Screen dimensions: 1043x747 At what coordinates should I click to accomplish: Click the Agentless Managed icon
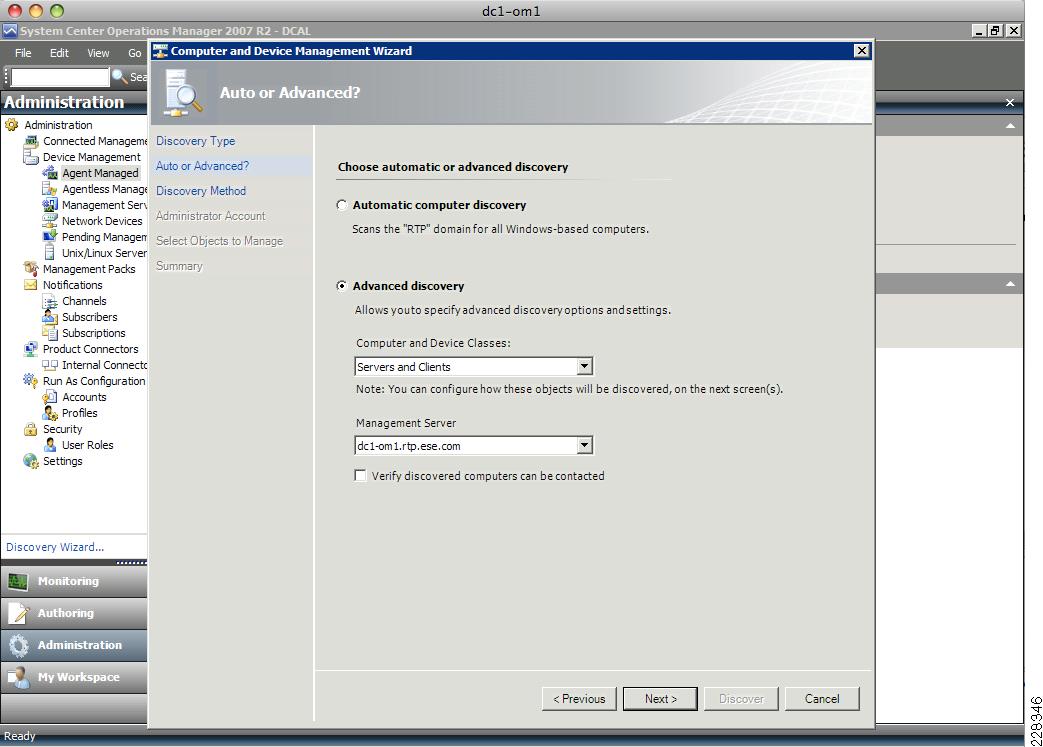[x=50, y=189]
